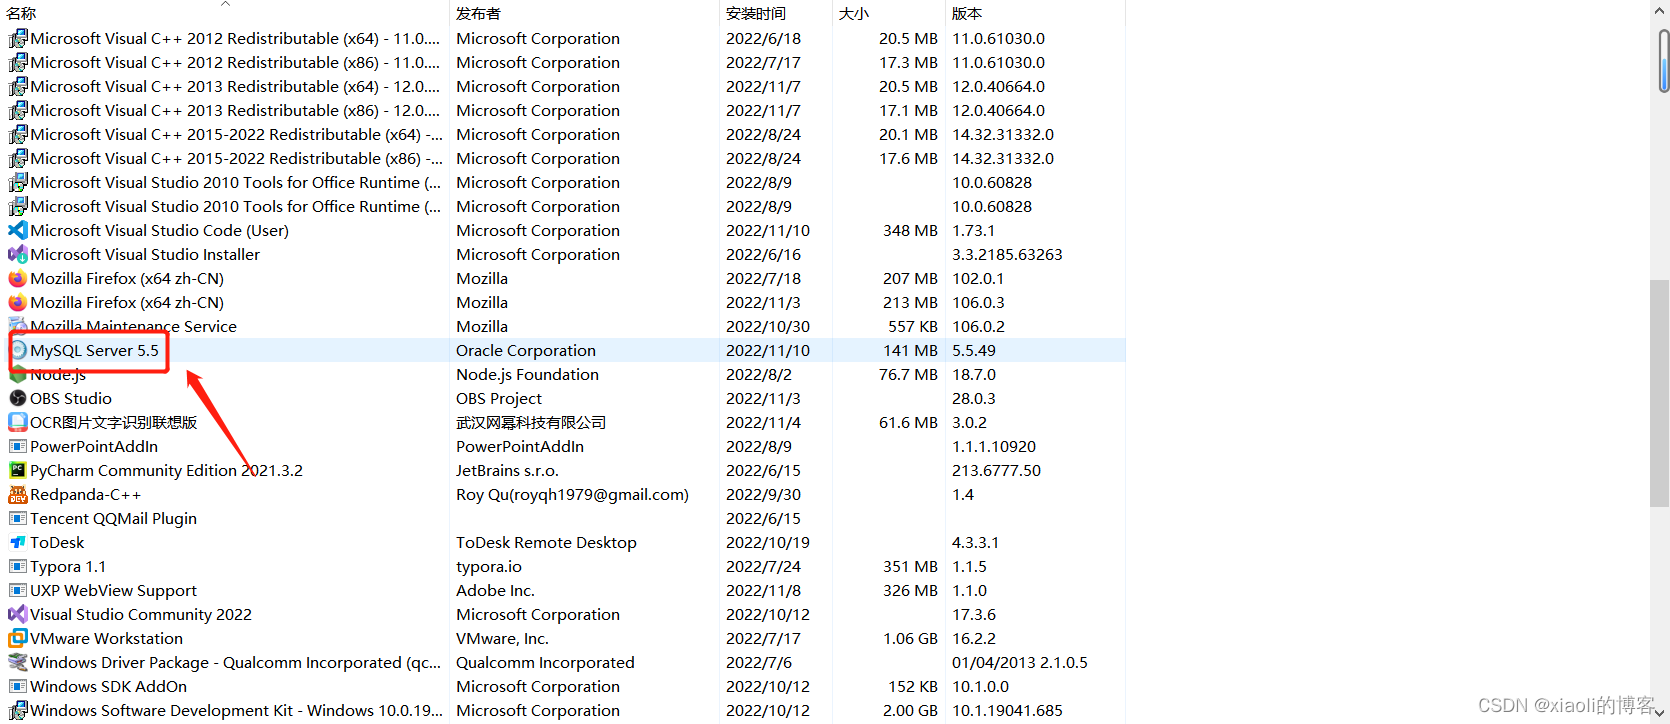The height and width of the screenshot is (724, 1670).
Task: Click the version 213.6777.50 cell
Action: (x=996, y=471)
